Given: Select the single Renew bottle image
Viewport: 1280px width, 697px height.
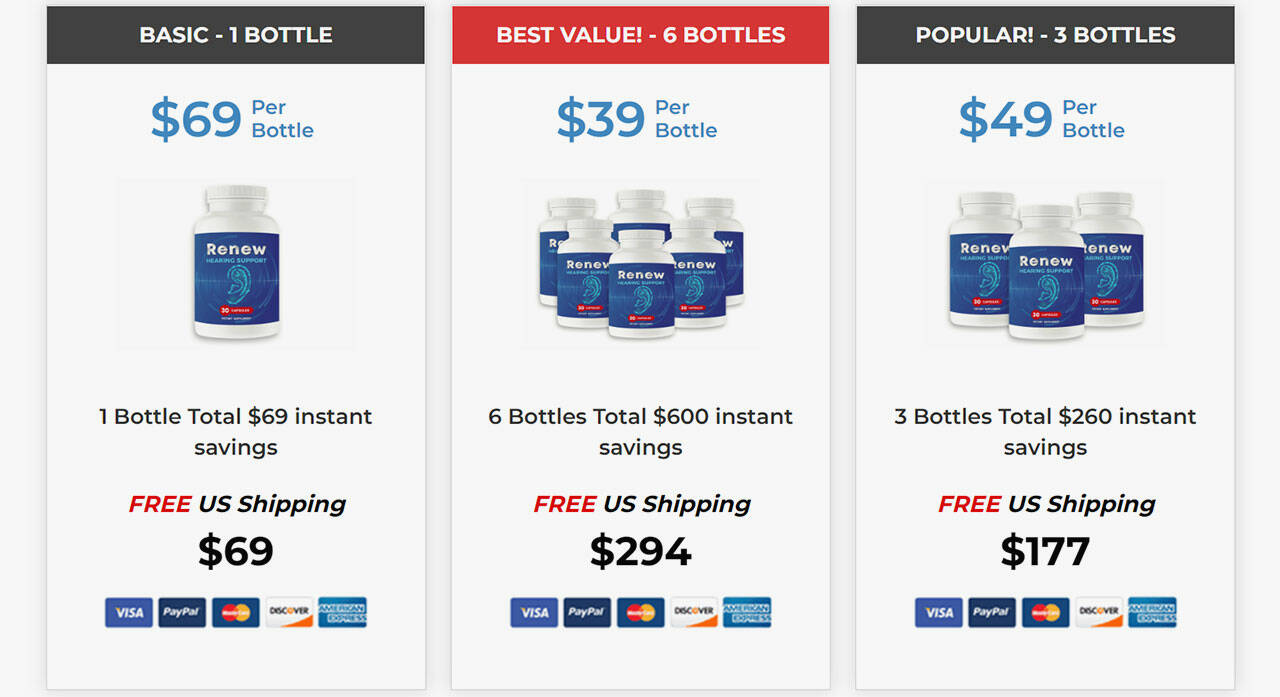Looking at the screenshot, I should 236,263.
